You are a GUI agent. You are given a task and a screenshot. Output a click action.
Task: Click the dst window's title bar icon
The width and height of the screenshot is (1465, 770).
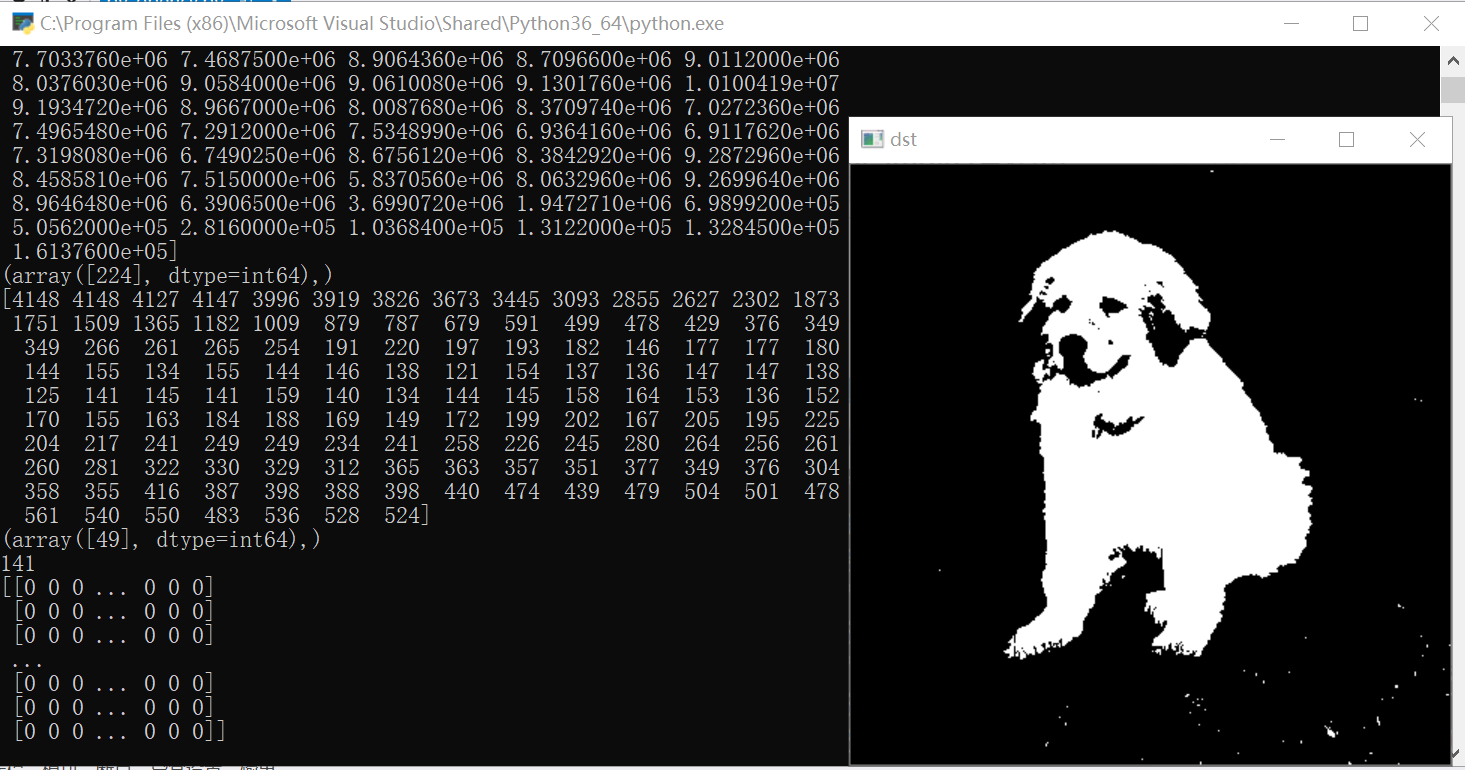point(873,140)
